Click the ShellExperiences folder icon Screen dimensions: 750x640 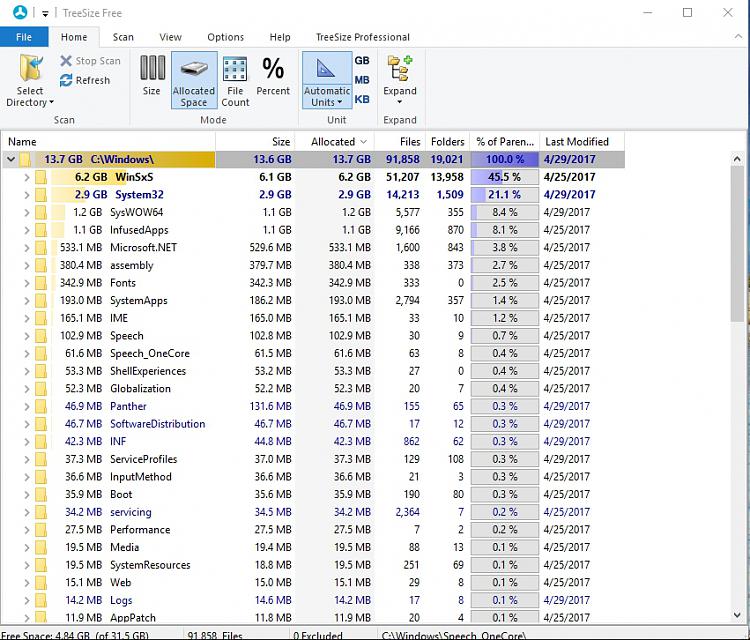[41, 372]
